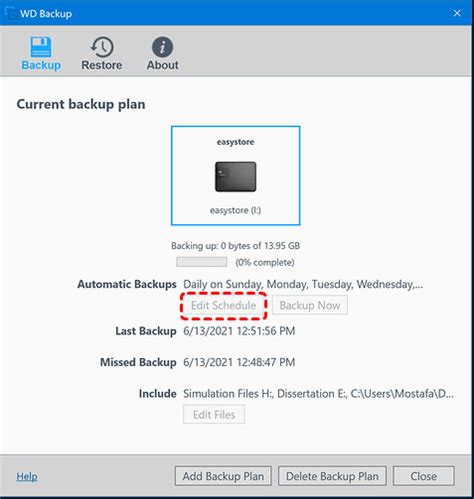
Task: Click the 'Last Backup' label
Action: 146,331
